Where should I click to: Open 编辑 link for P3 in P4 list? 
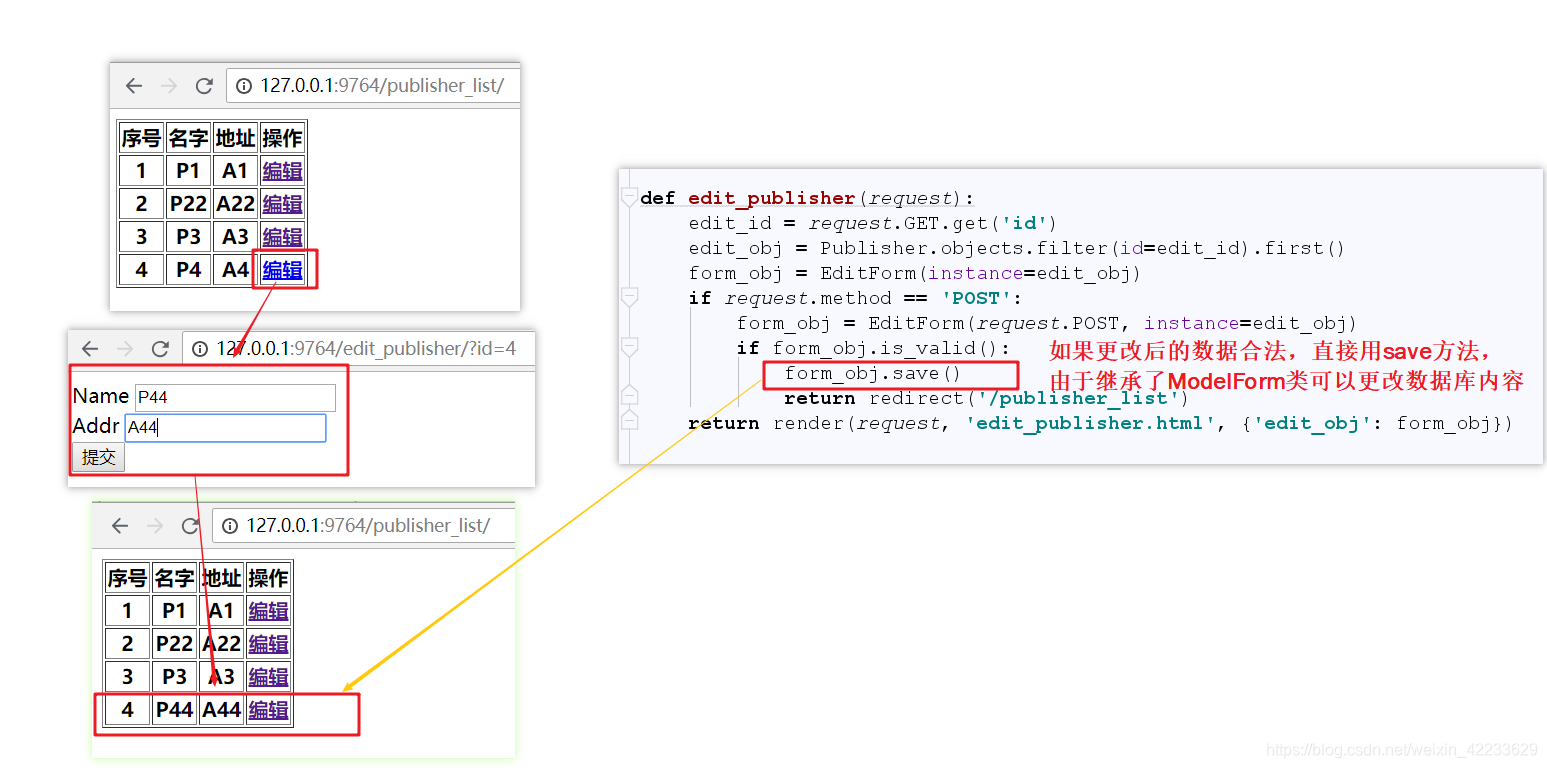[282, 237]
